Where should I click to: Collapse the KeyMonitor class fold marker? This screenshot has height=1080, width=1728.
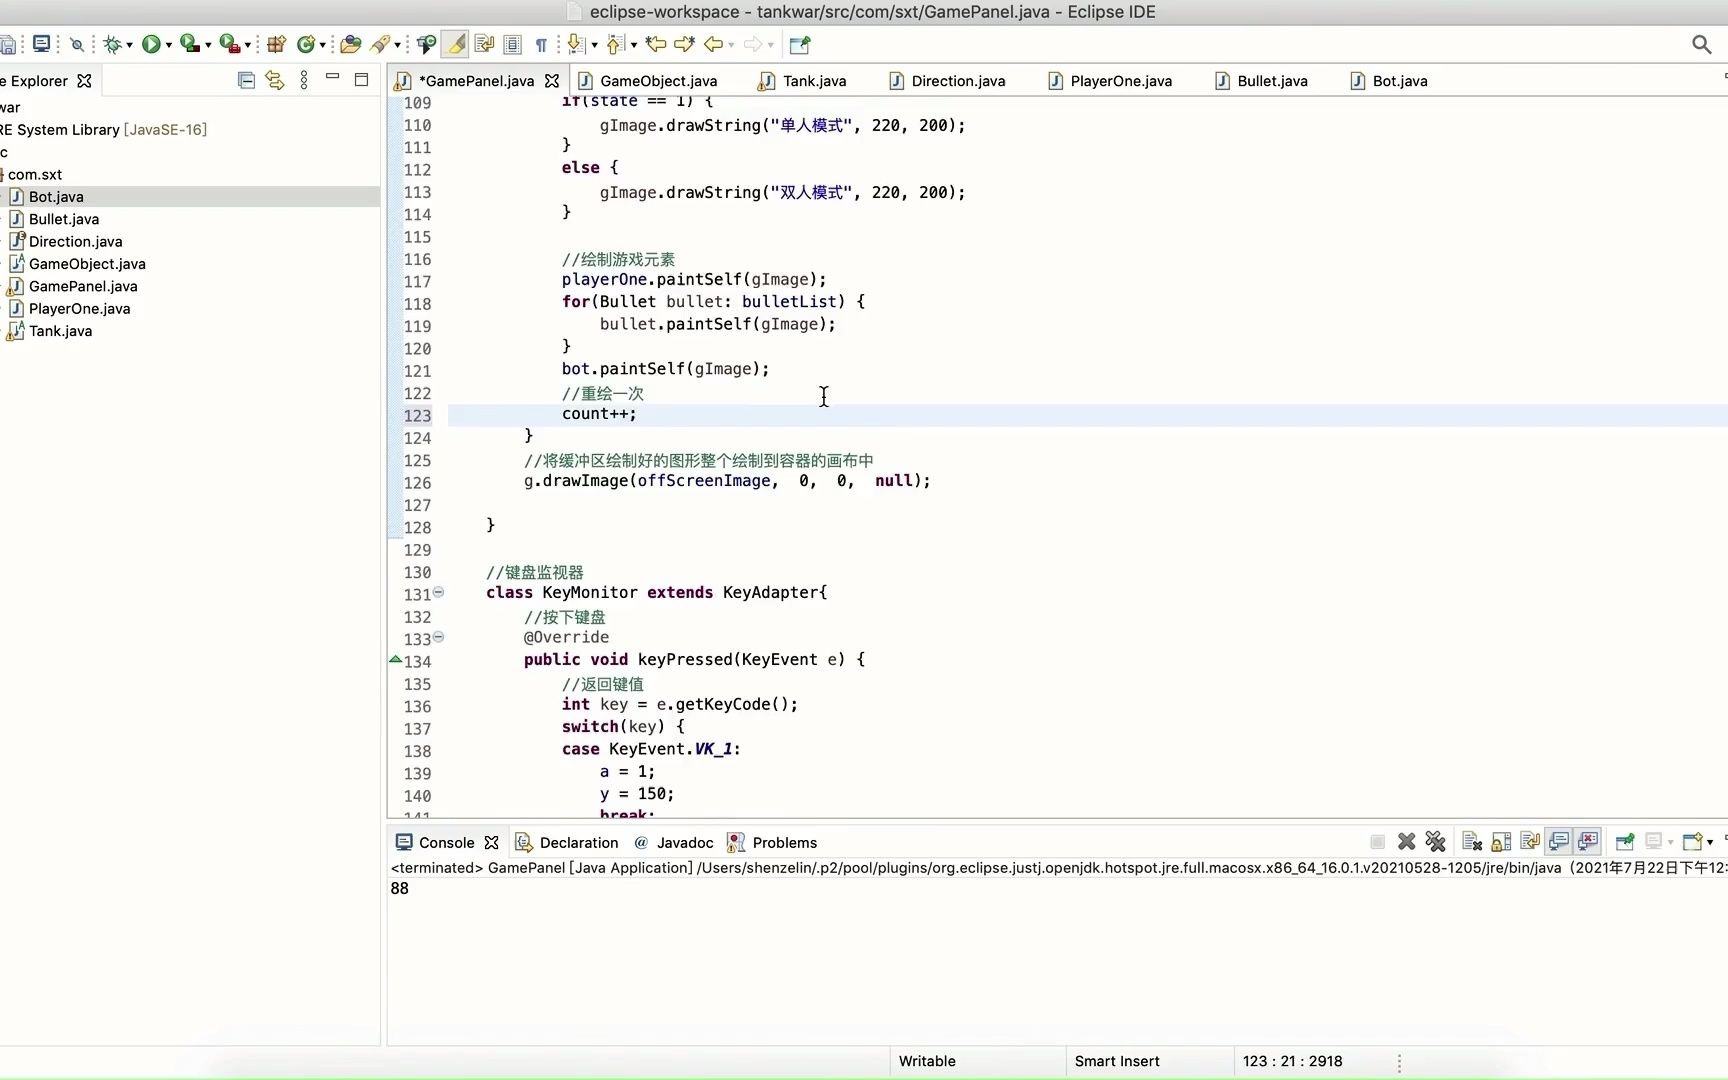[438, 592]
